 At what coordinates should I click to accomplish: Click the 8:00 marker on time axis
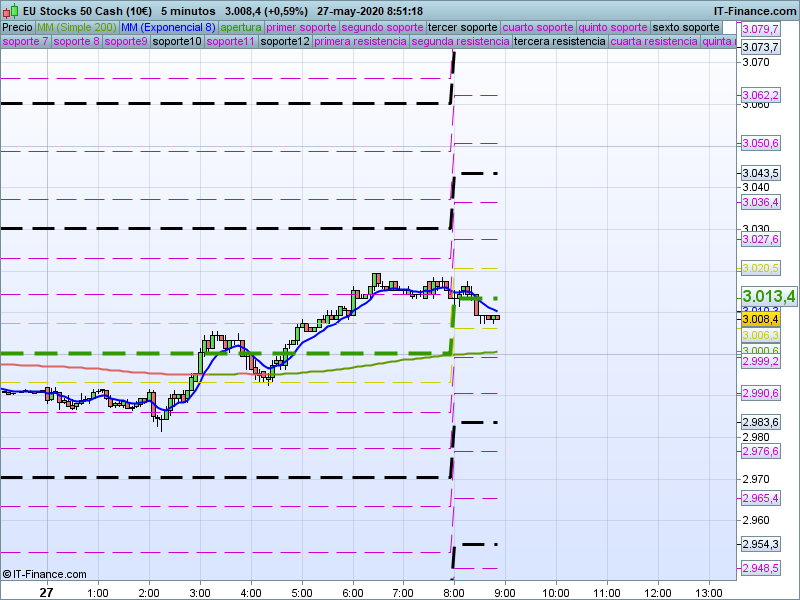(453, 591)
